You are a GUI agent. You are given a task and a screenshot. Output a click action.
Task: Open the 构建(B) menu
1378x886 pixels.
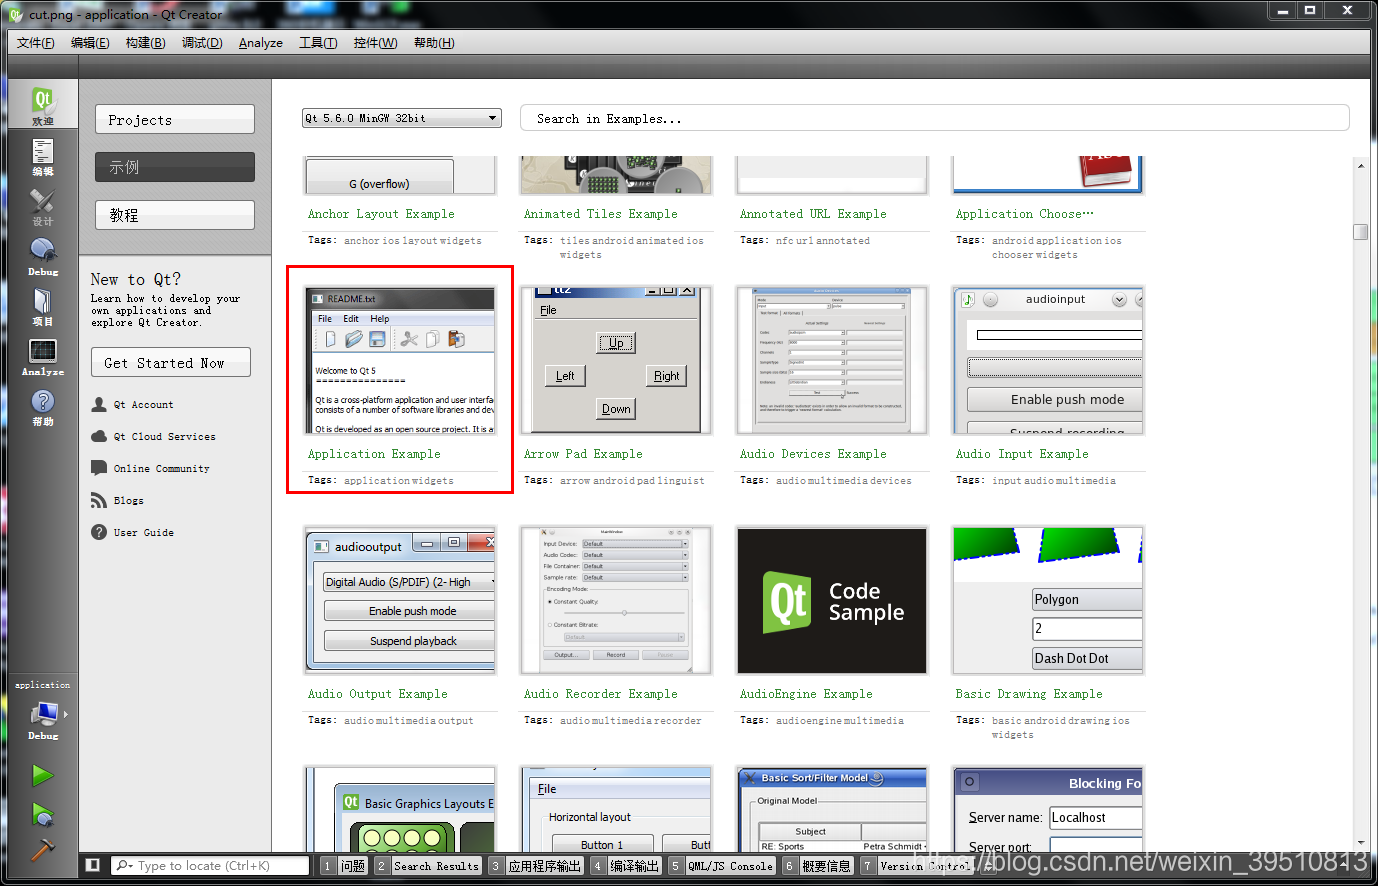pos(146,43)
